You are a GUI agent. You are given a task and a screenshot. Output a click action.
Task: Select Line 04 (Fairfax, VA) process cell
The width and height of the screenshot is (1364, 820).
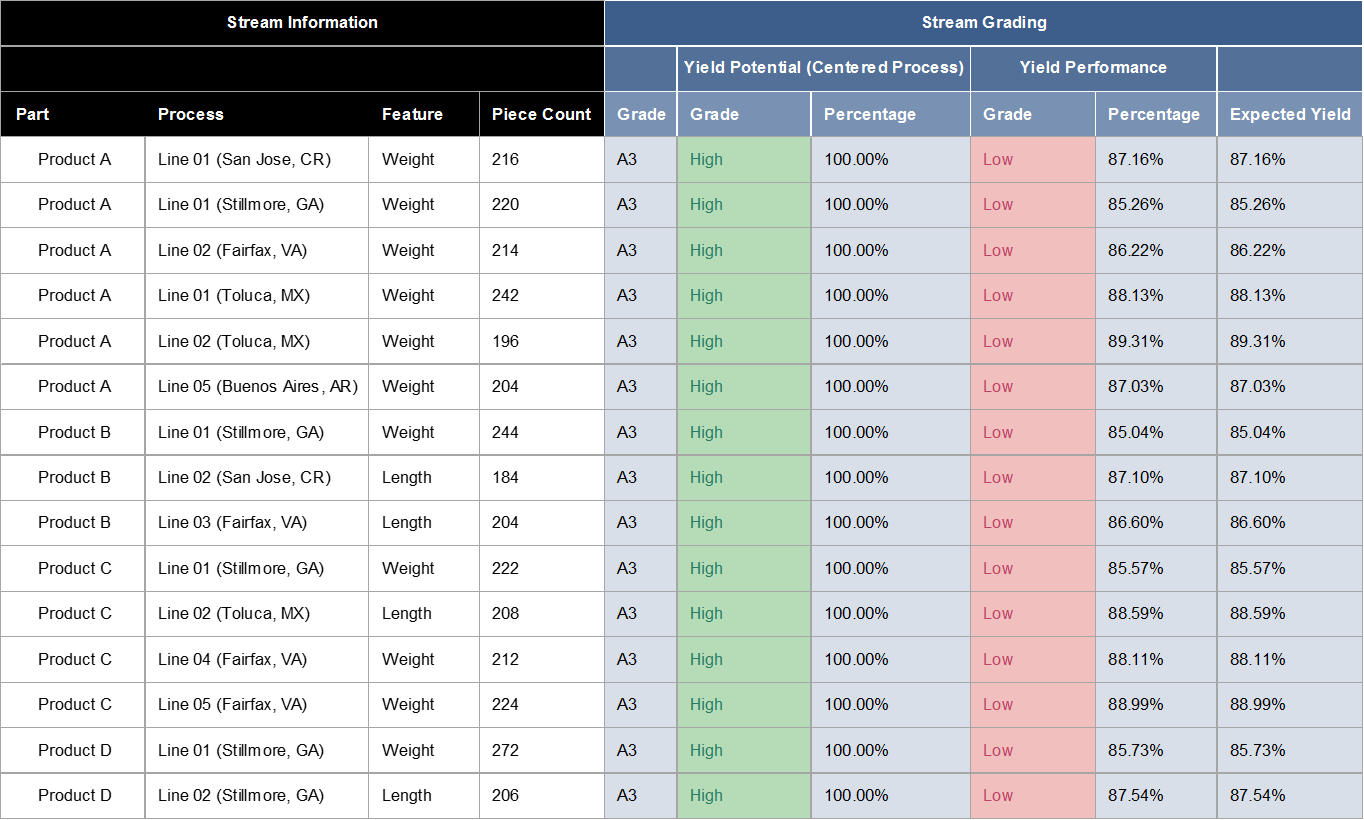[232, 659]
